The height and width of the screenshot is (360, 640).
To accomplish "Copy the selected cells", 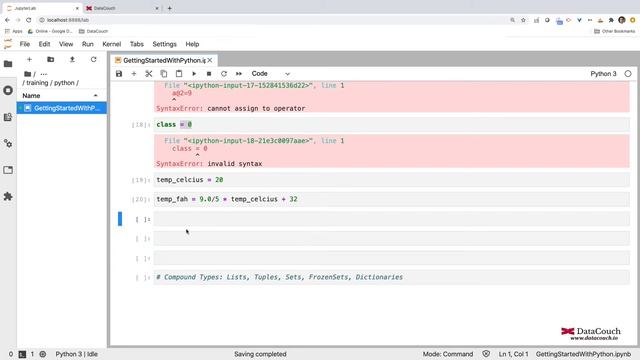I will coord(164,74).
